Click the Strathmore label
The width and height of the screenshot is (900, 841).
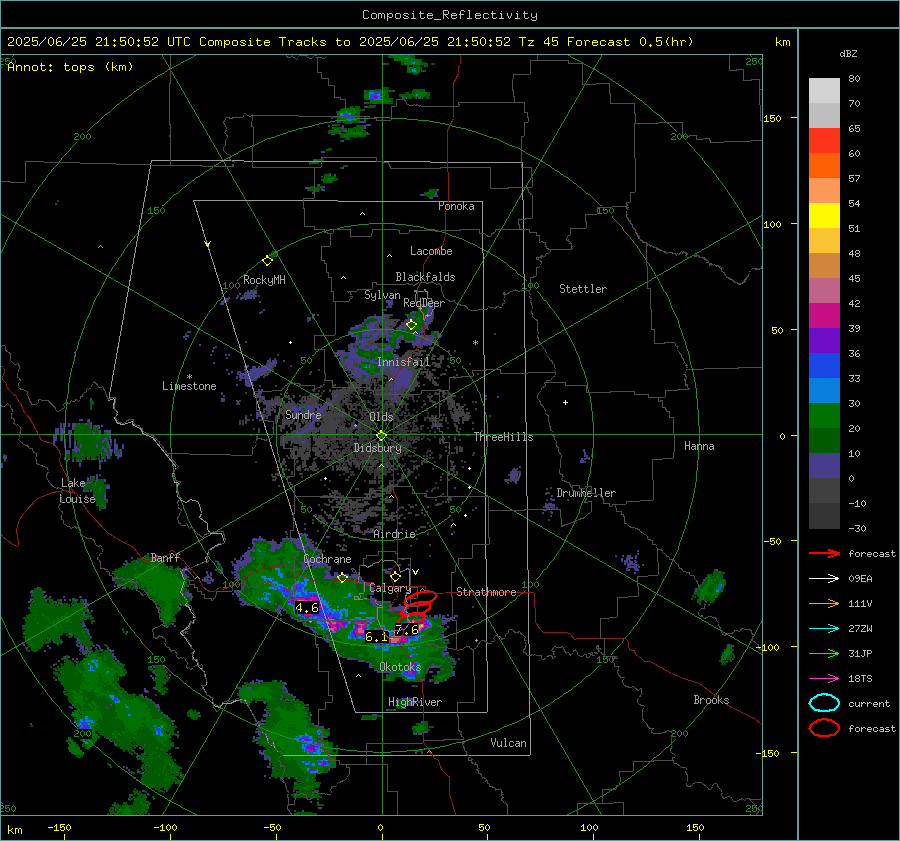pos(487,592)
